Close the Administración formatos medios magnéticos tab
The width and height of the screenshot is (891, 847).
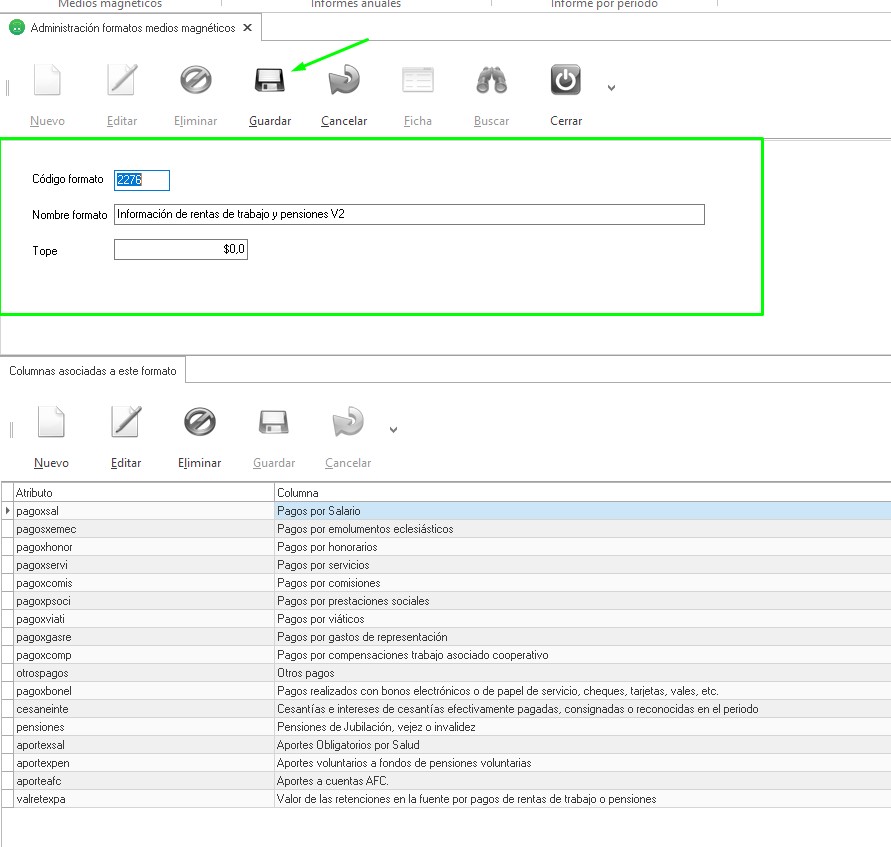[x=248, y=28]
